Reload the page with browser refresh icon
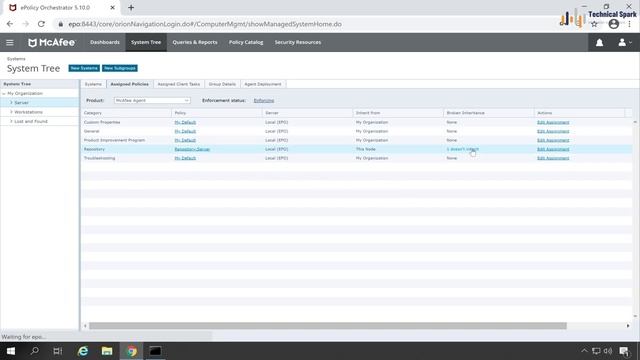This screenshot has height=360, width=640. [41, 24]
